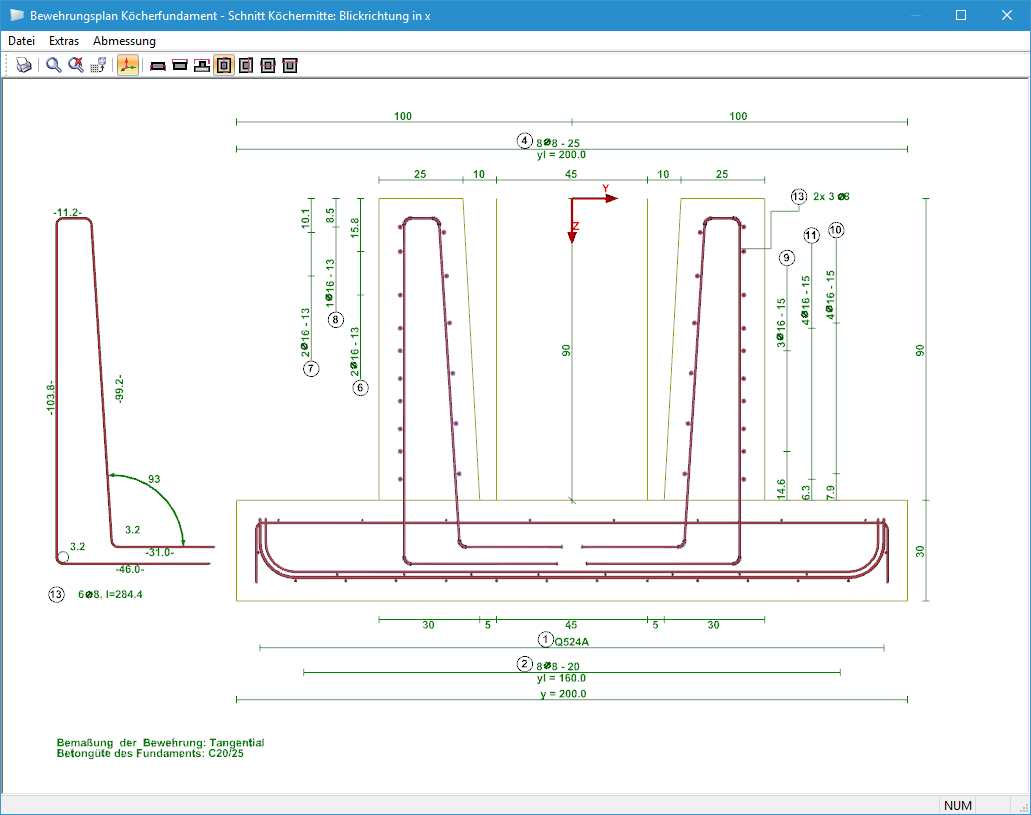Click the '8ø8 - 25' top reinforcement label

(x=558, y=143)
